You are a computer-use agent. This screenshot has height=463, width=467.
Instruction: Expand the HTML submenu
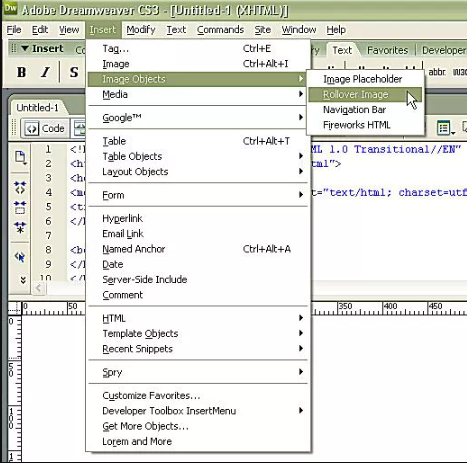pyautogui.click(x=197, y=318)
